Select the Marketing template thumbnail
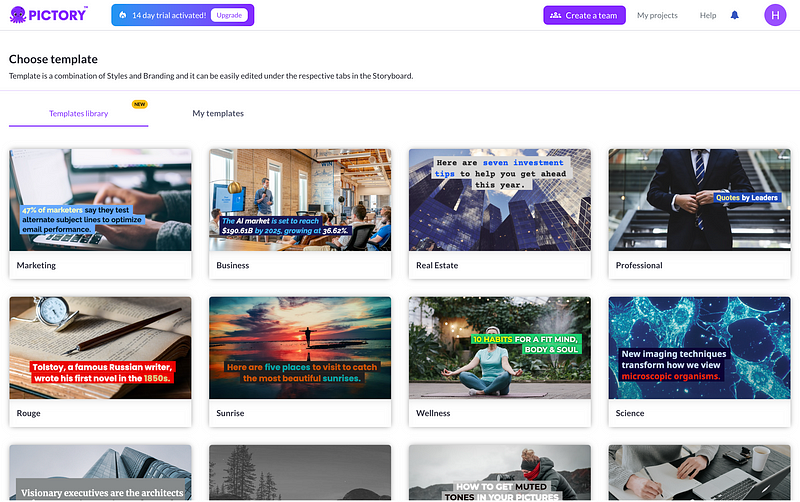The height and width of the screenshot is (502, 800). pyautogui.click(x=101, y=199)
